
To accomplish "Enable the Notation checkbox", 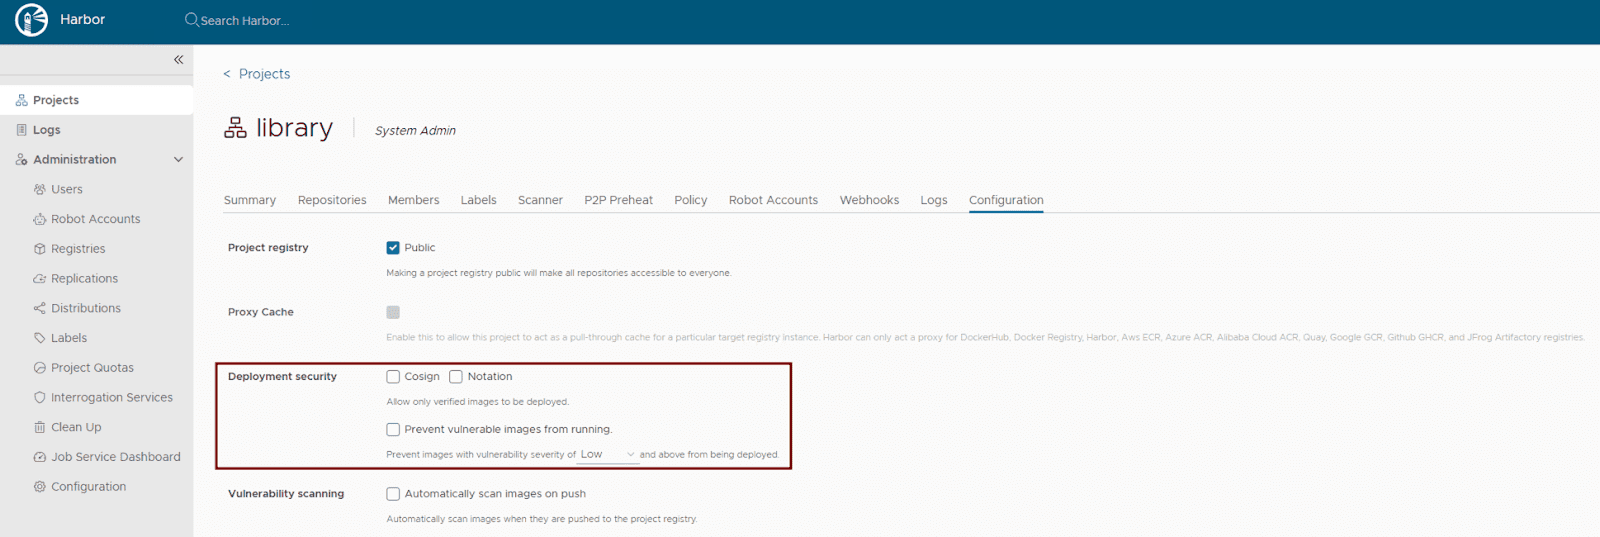I will pos(456,377).
